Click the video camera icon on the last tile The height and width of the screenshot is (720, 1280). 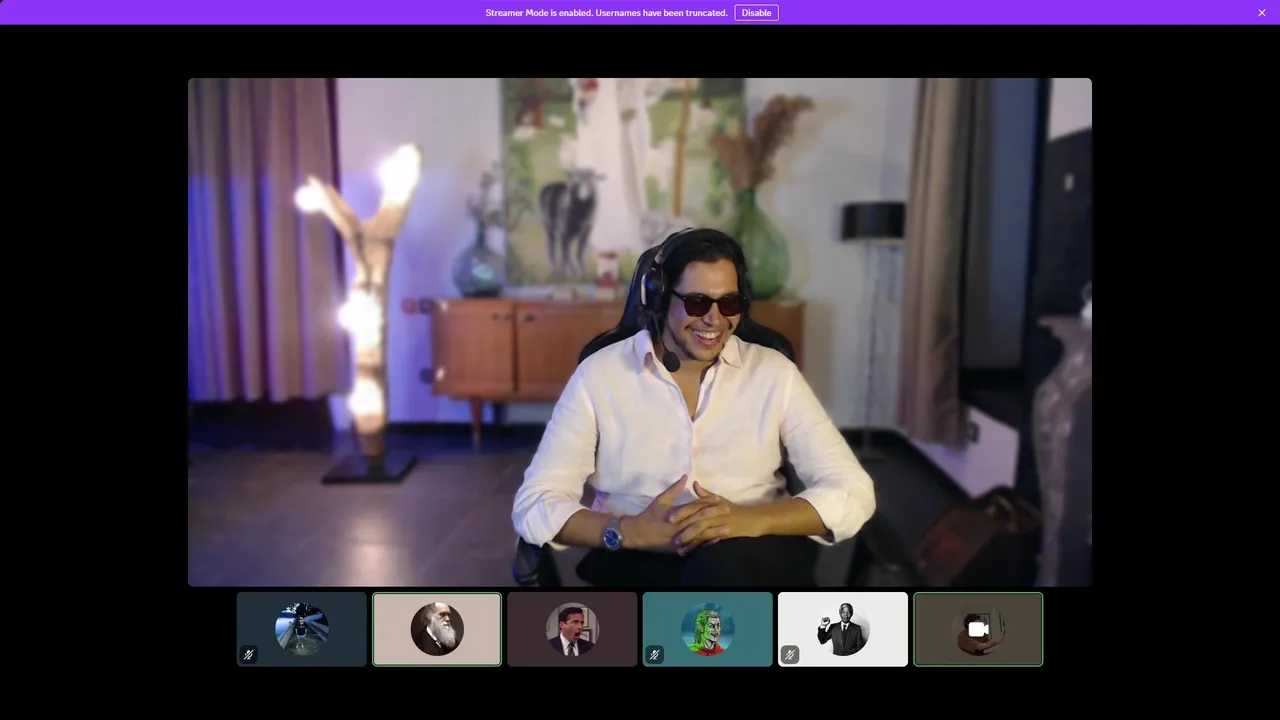(x=978, y=629)
